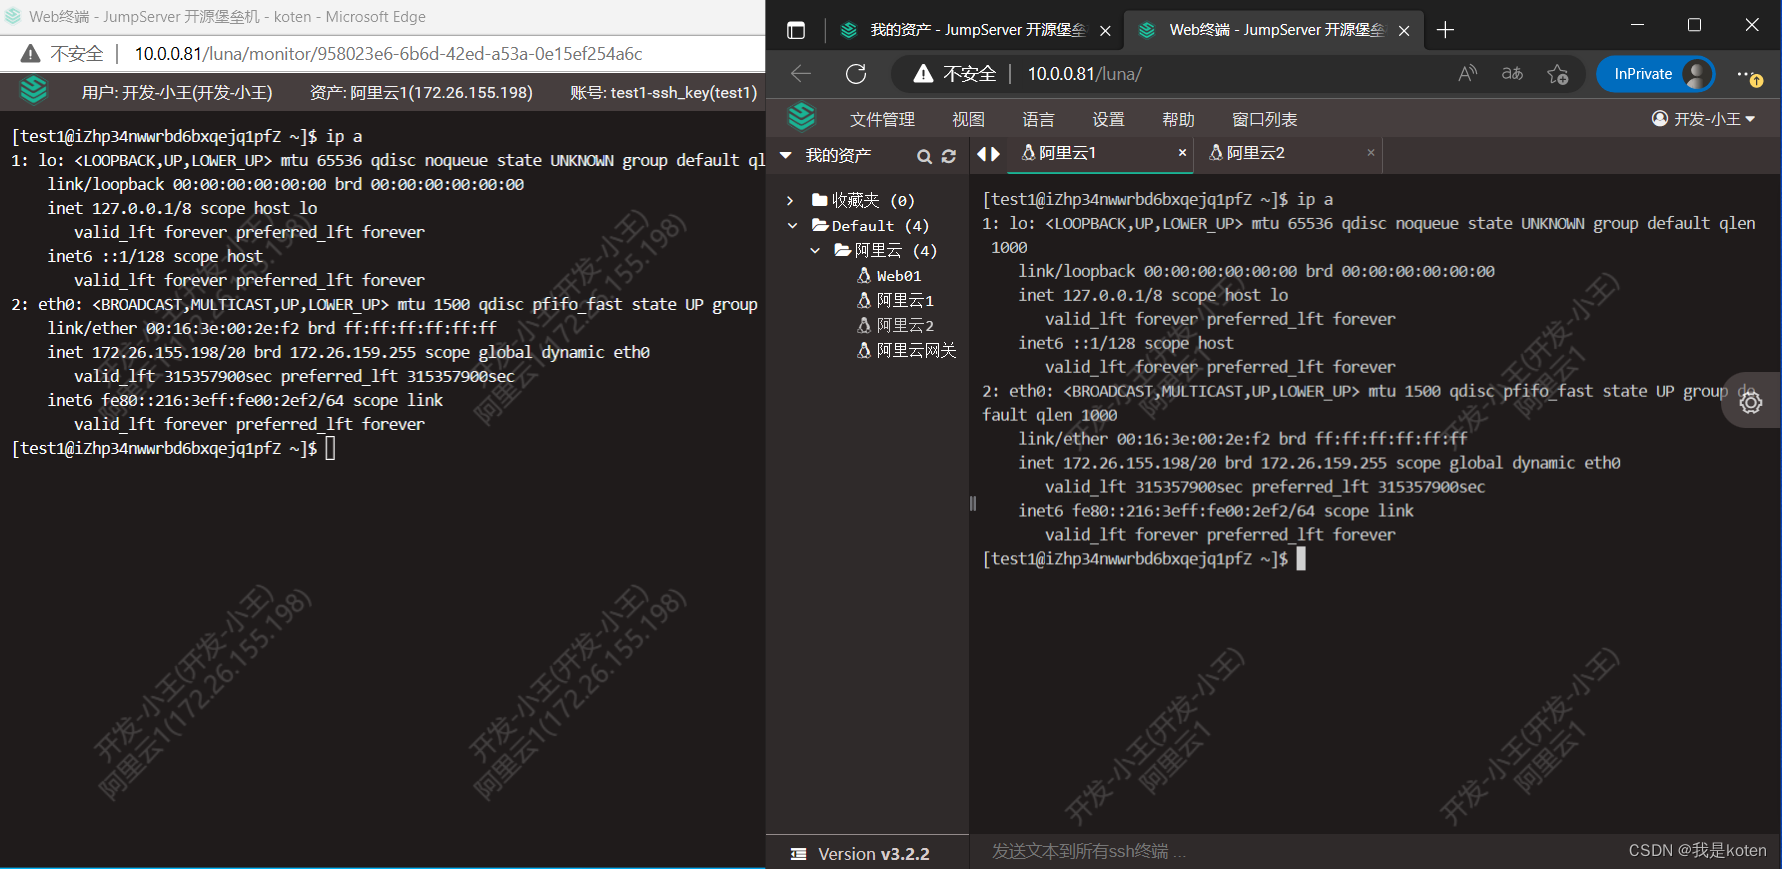
Task: Select the 阿里云 (4) folder
Action: (x=886, y=251)
